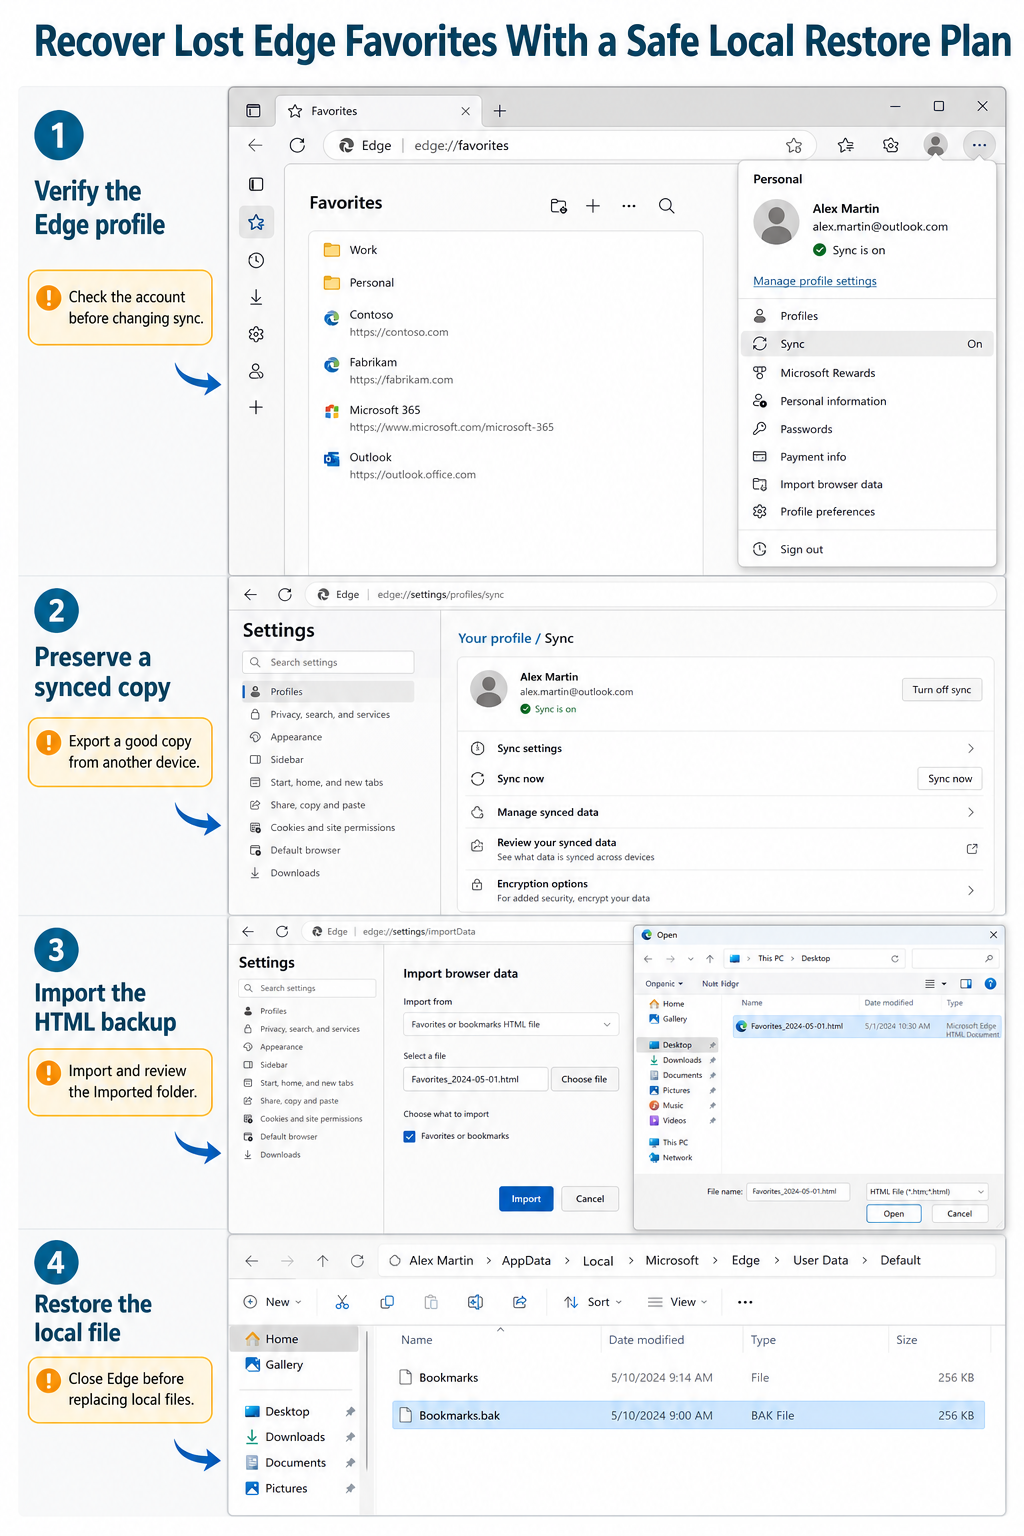Screen dimensions: 1024x1536
Task: Open a new tab with the plus button
Action: [x=500, y=111]
